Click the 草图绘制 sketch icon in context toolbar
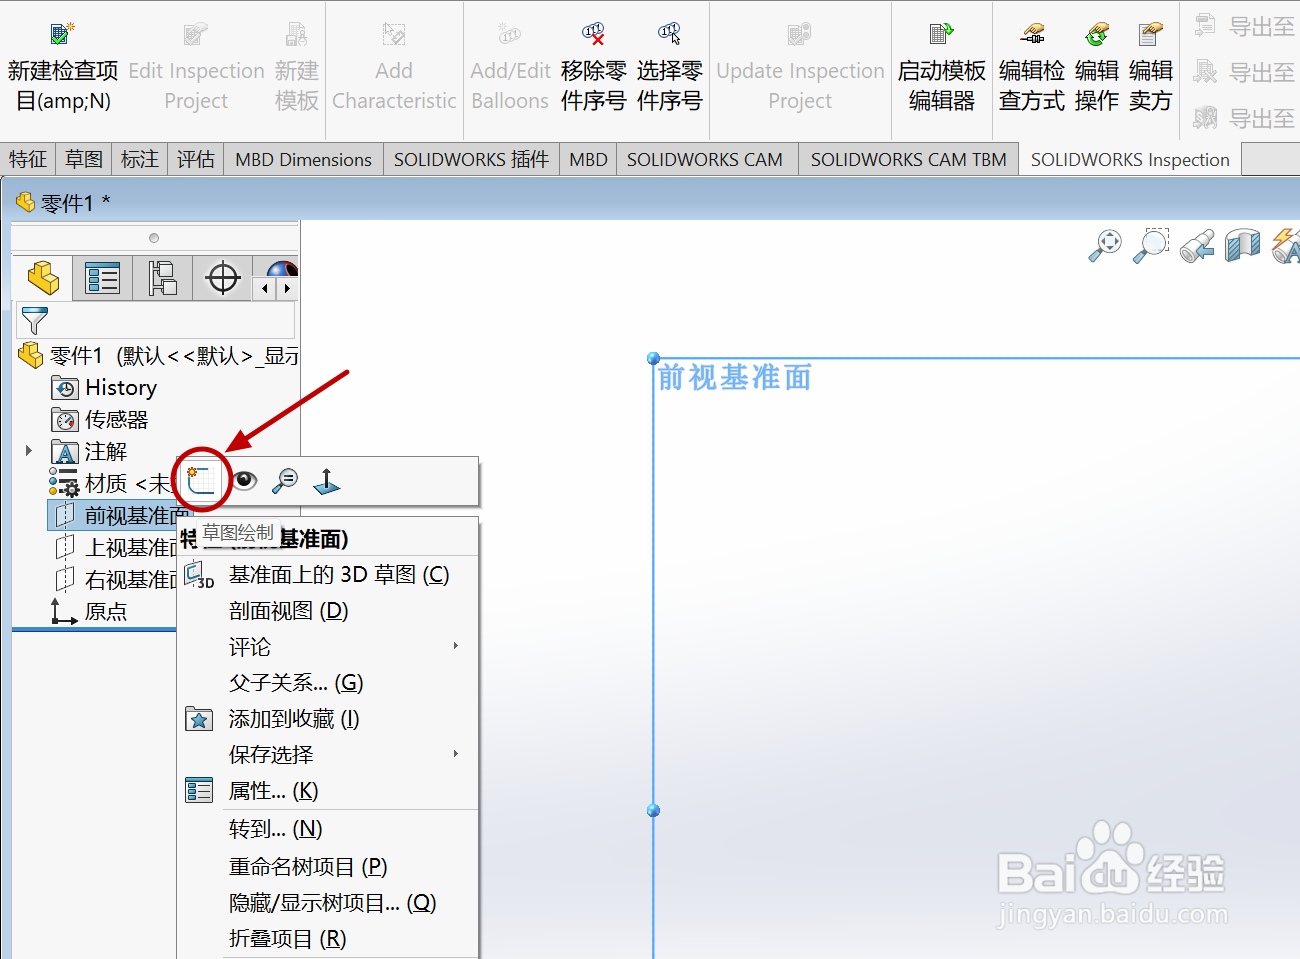 [201, 481]
